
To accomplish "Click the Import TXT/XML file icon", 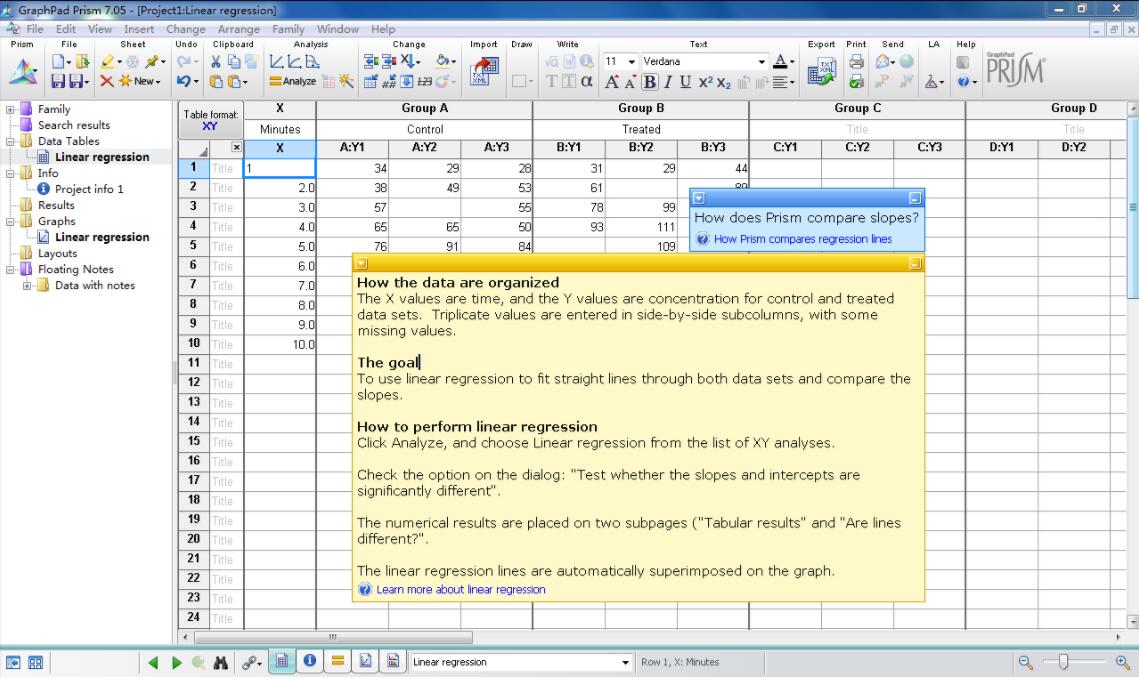I will [484, 71].
